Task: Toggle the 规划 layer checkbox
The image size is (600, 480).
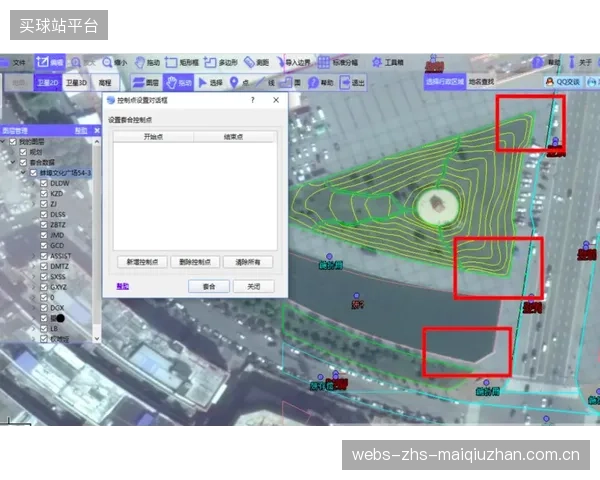Action: (x=23, y=152)
